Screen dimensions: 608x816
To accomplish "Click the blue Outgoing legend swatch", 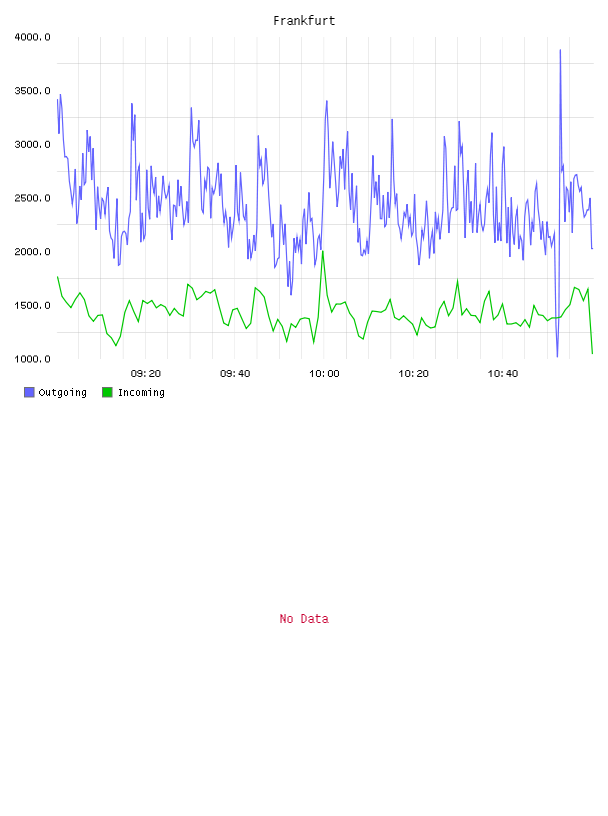I will 29,392.
